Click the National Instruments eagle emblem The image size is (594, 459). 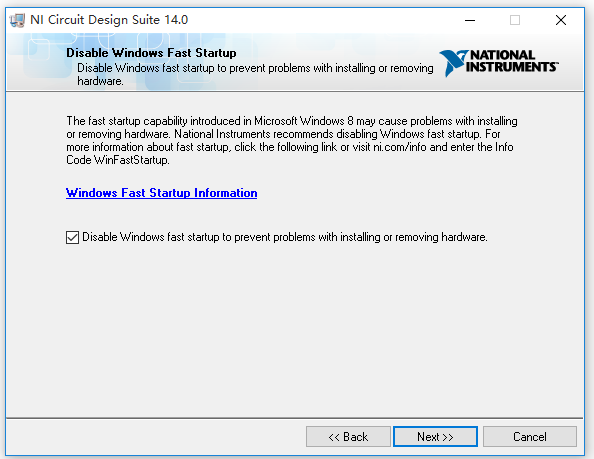tap(453, 62)
